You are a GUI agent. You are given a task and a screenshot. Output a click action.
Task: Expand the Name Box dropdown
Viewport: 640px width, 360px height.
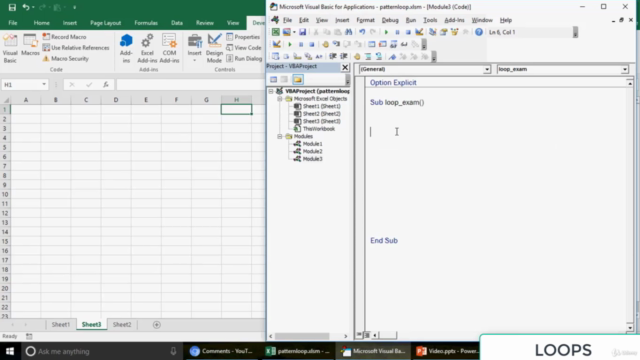[x=44, y=84]
